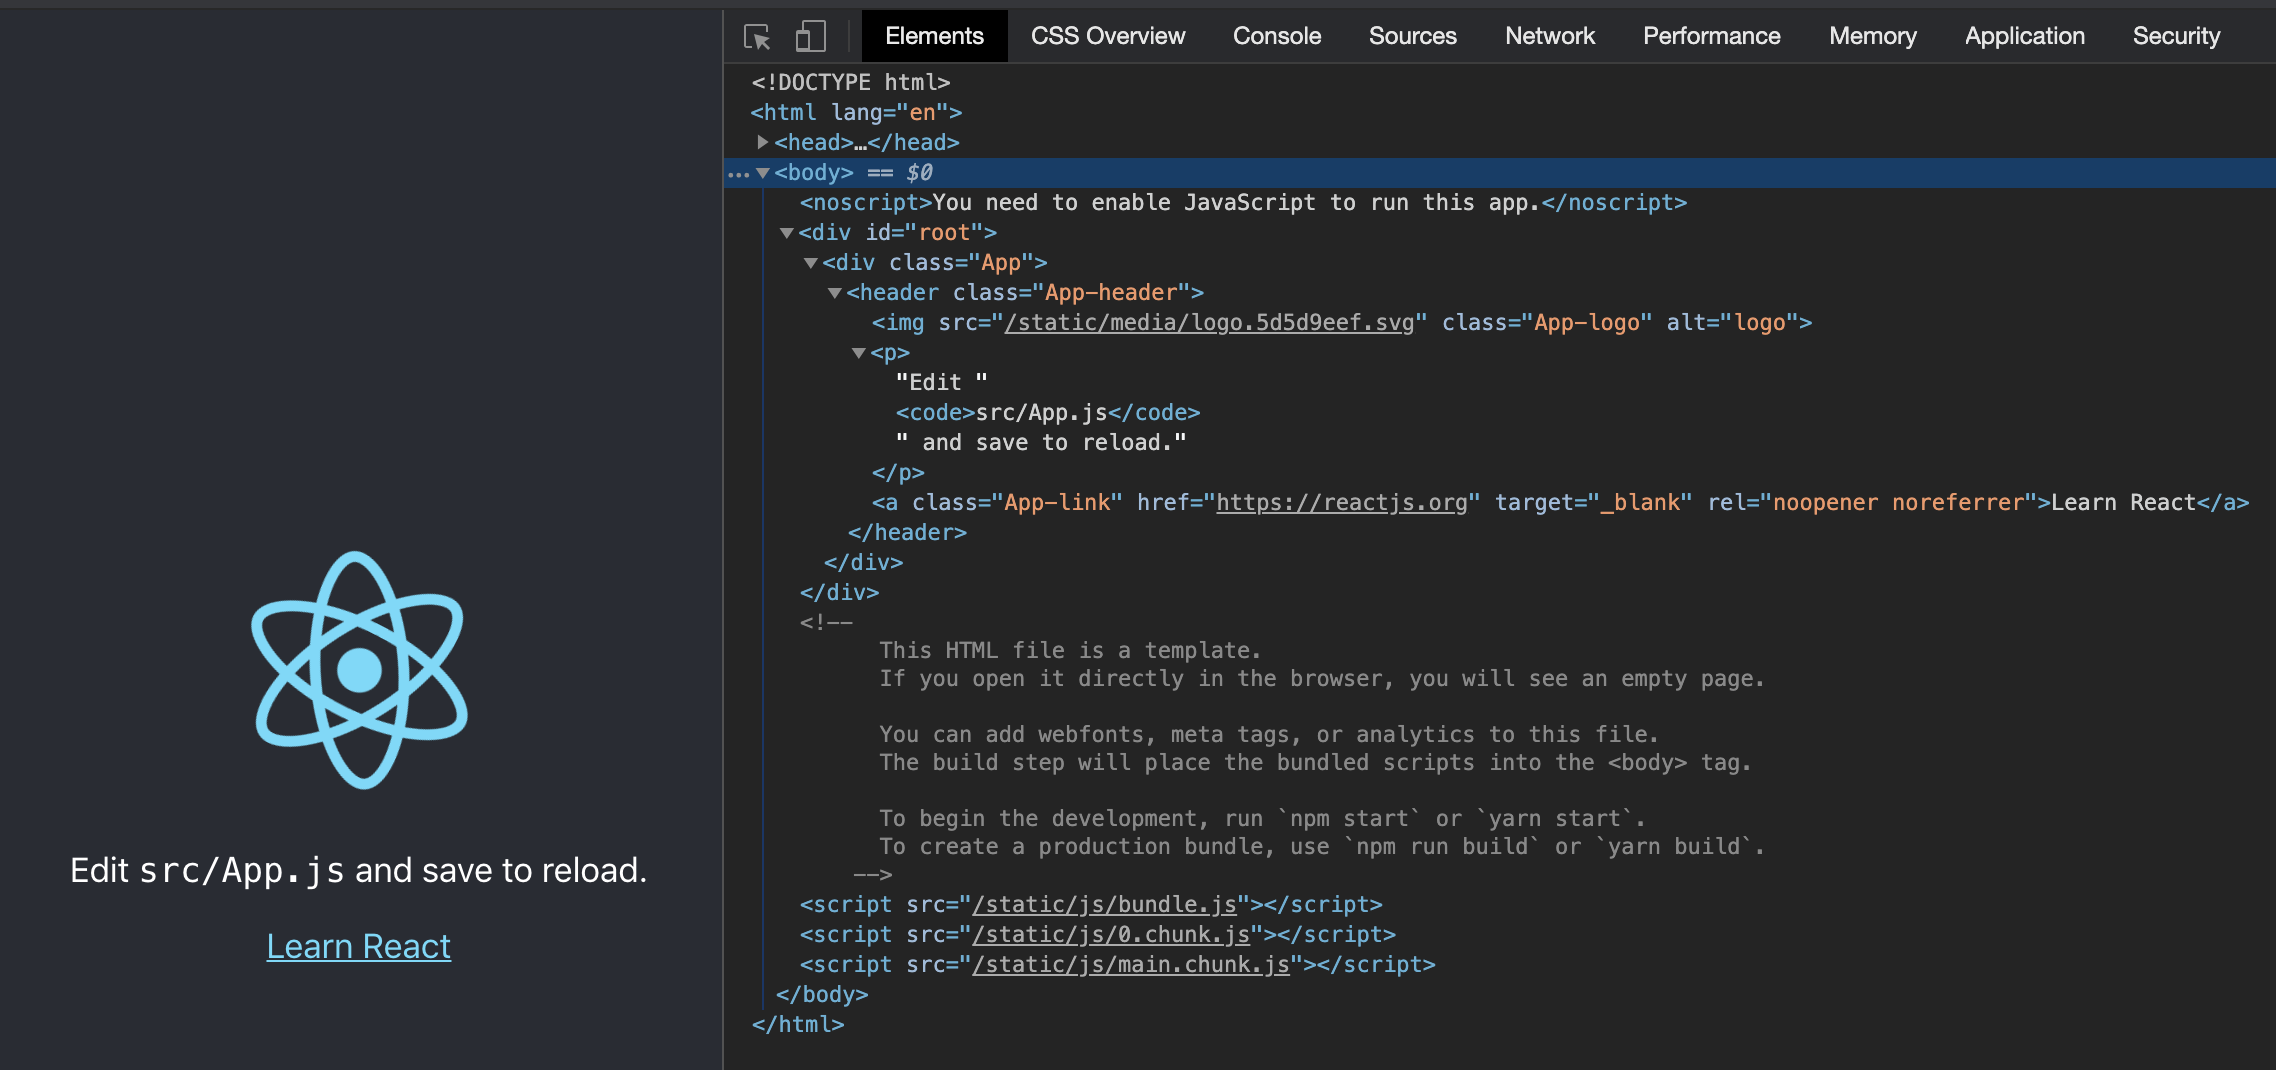2276x1070 pixels.
Task: Follow the logo.5d5d9eef.svg src link
Action: (1209, 323)
